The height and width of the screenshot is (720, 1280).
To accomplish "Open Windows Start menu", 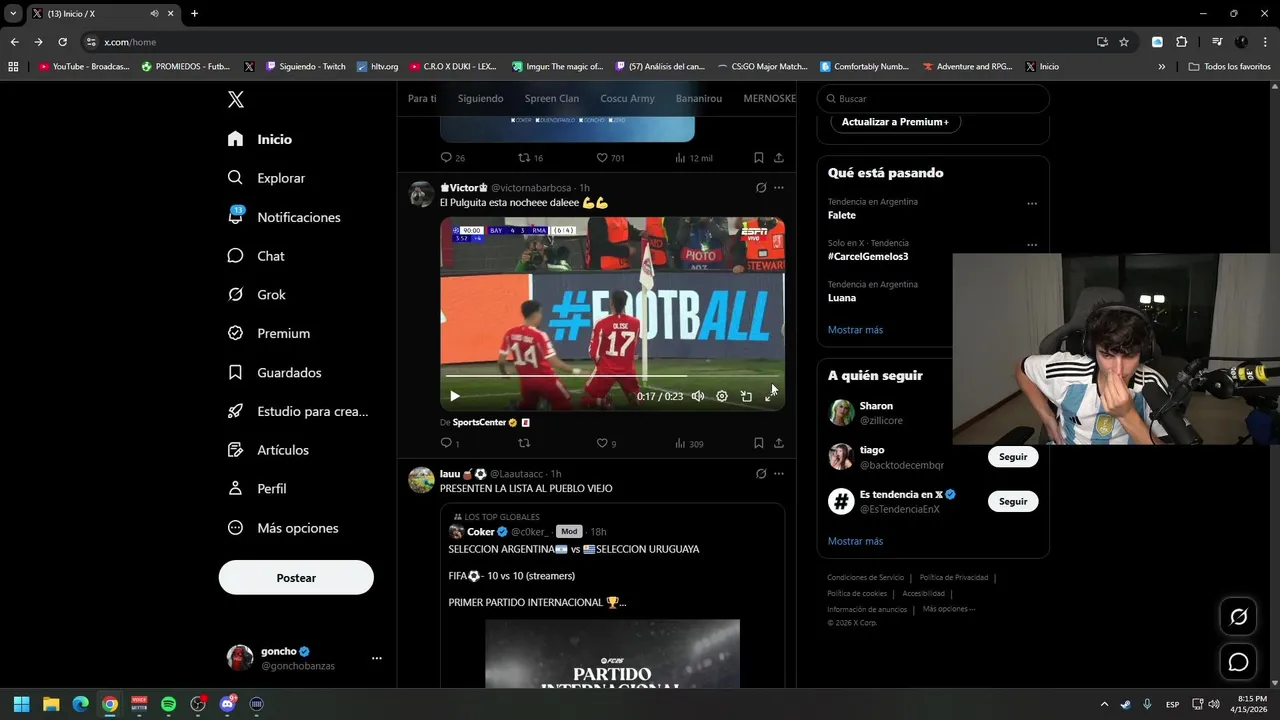I will click(21, 704).
